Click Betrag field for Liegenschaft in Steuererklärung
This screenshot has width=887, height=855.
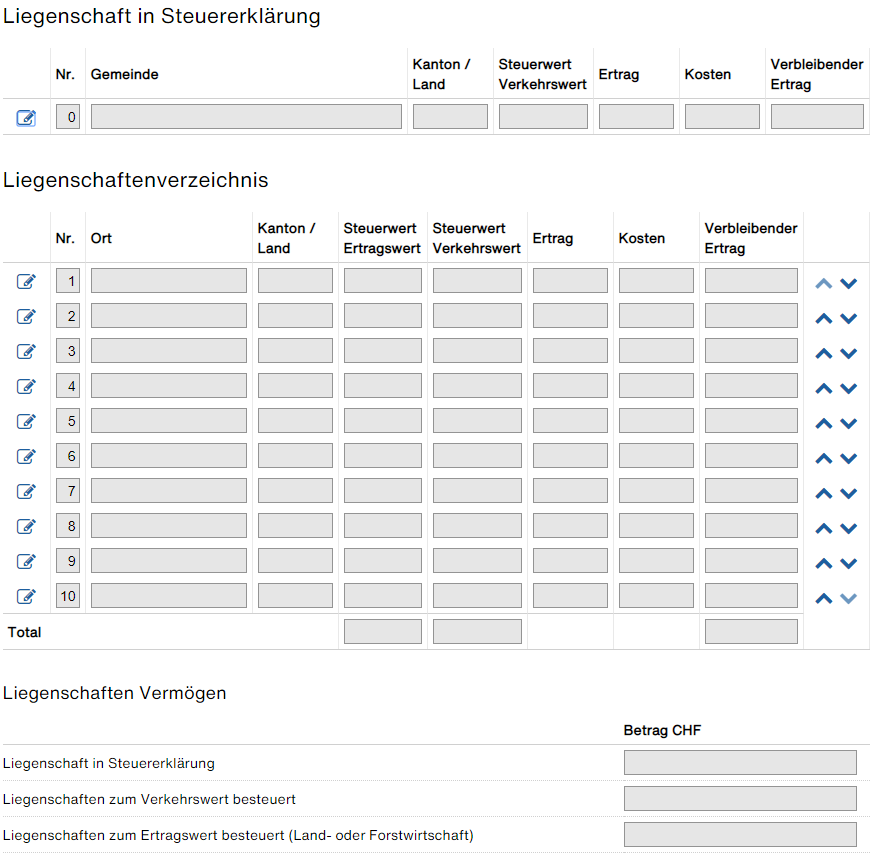(740, 763)
